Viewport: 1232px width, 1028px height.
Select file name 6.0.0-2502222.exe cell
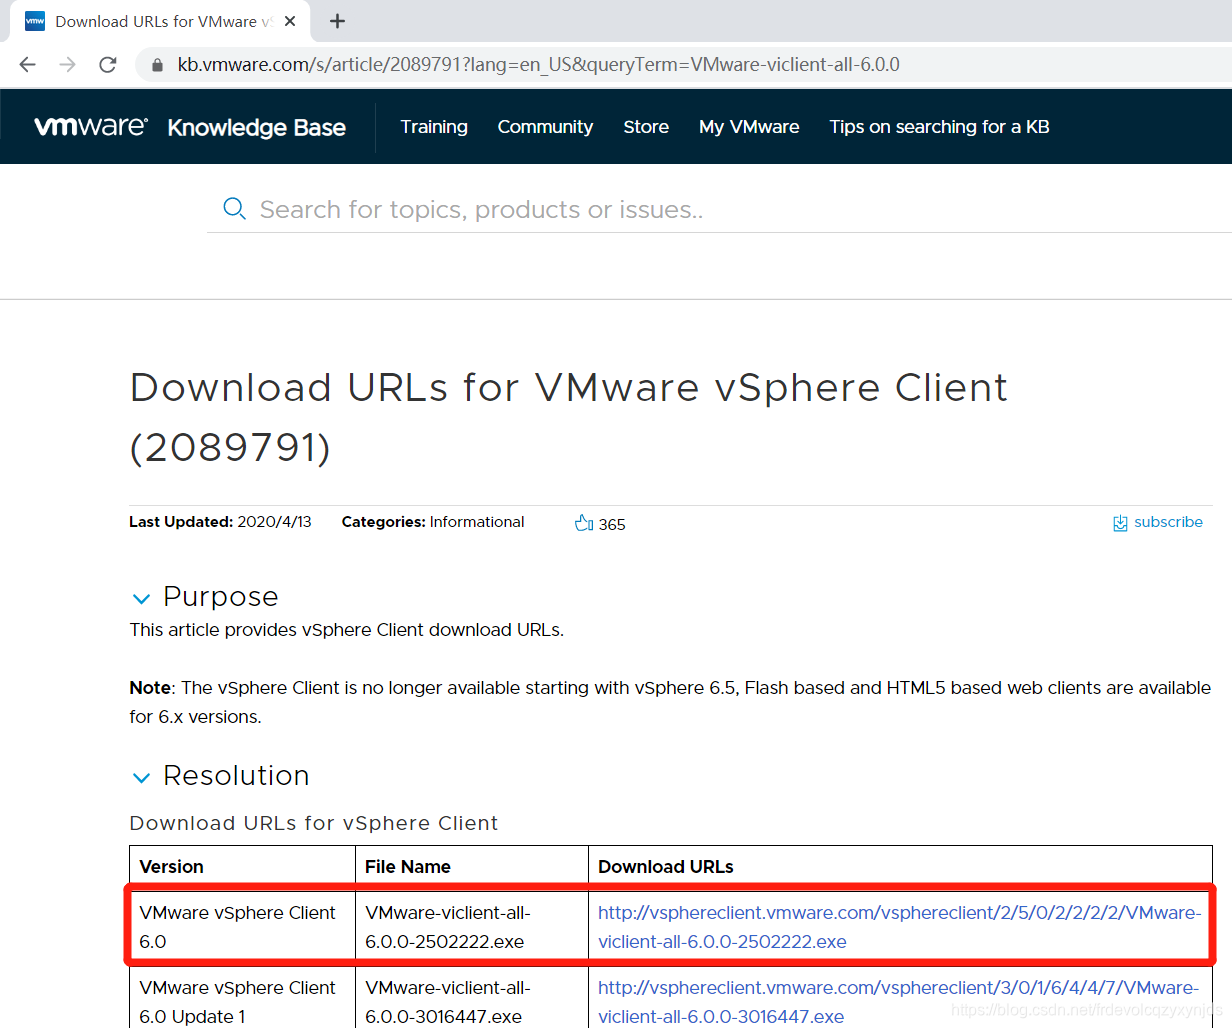[x=472, y=927]
